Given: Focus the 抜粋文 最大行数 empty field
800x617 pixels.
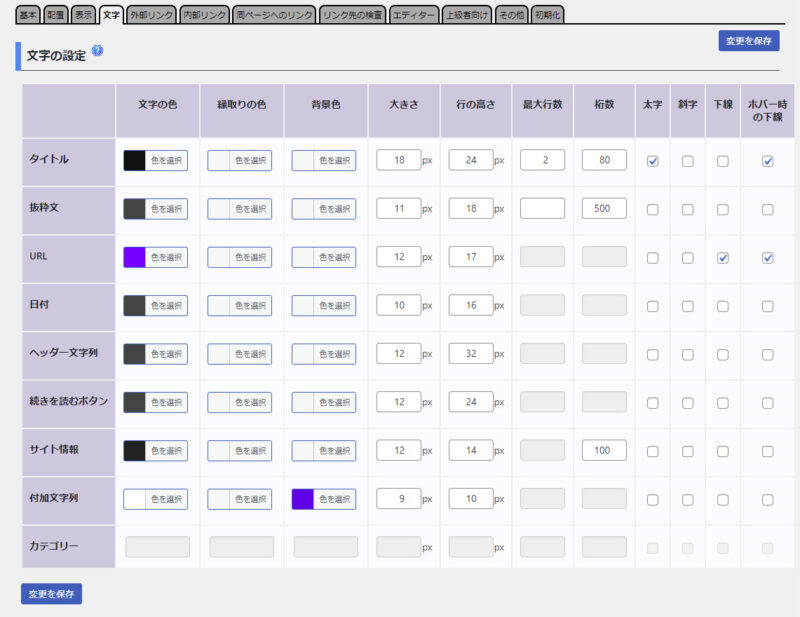Looking at the screenshot, I should (542, 209).
